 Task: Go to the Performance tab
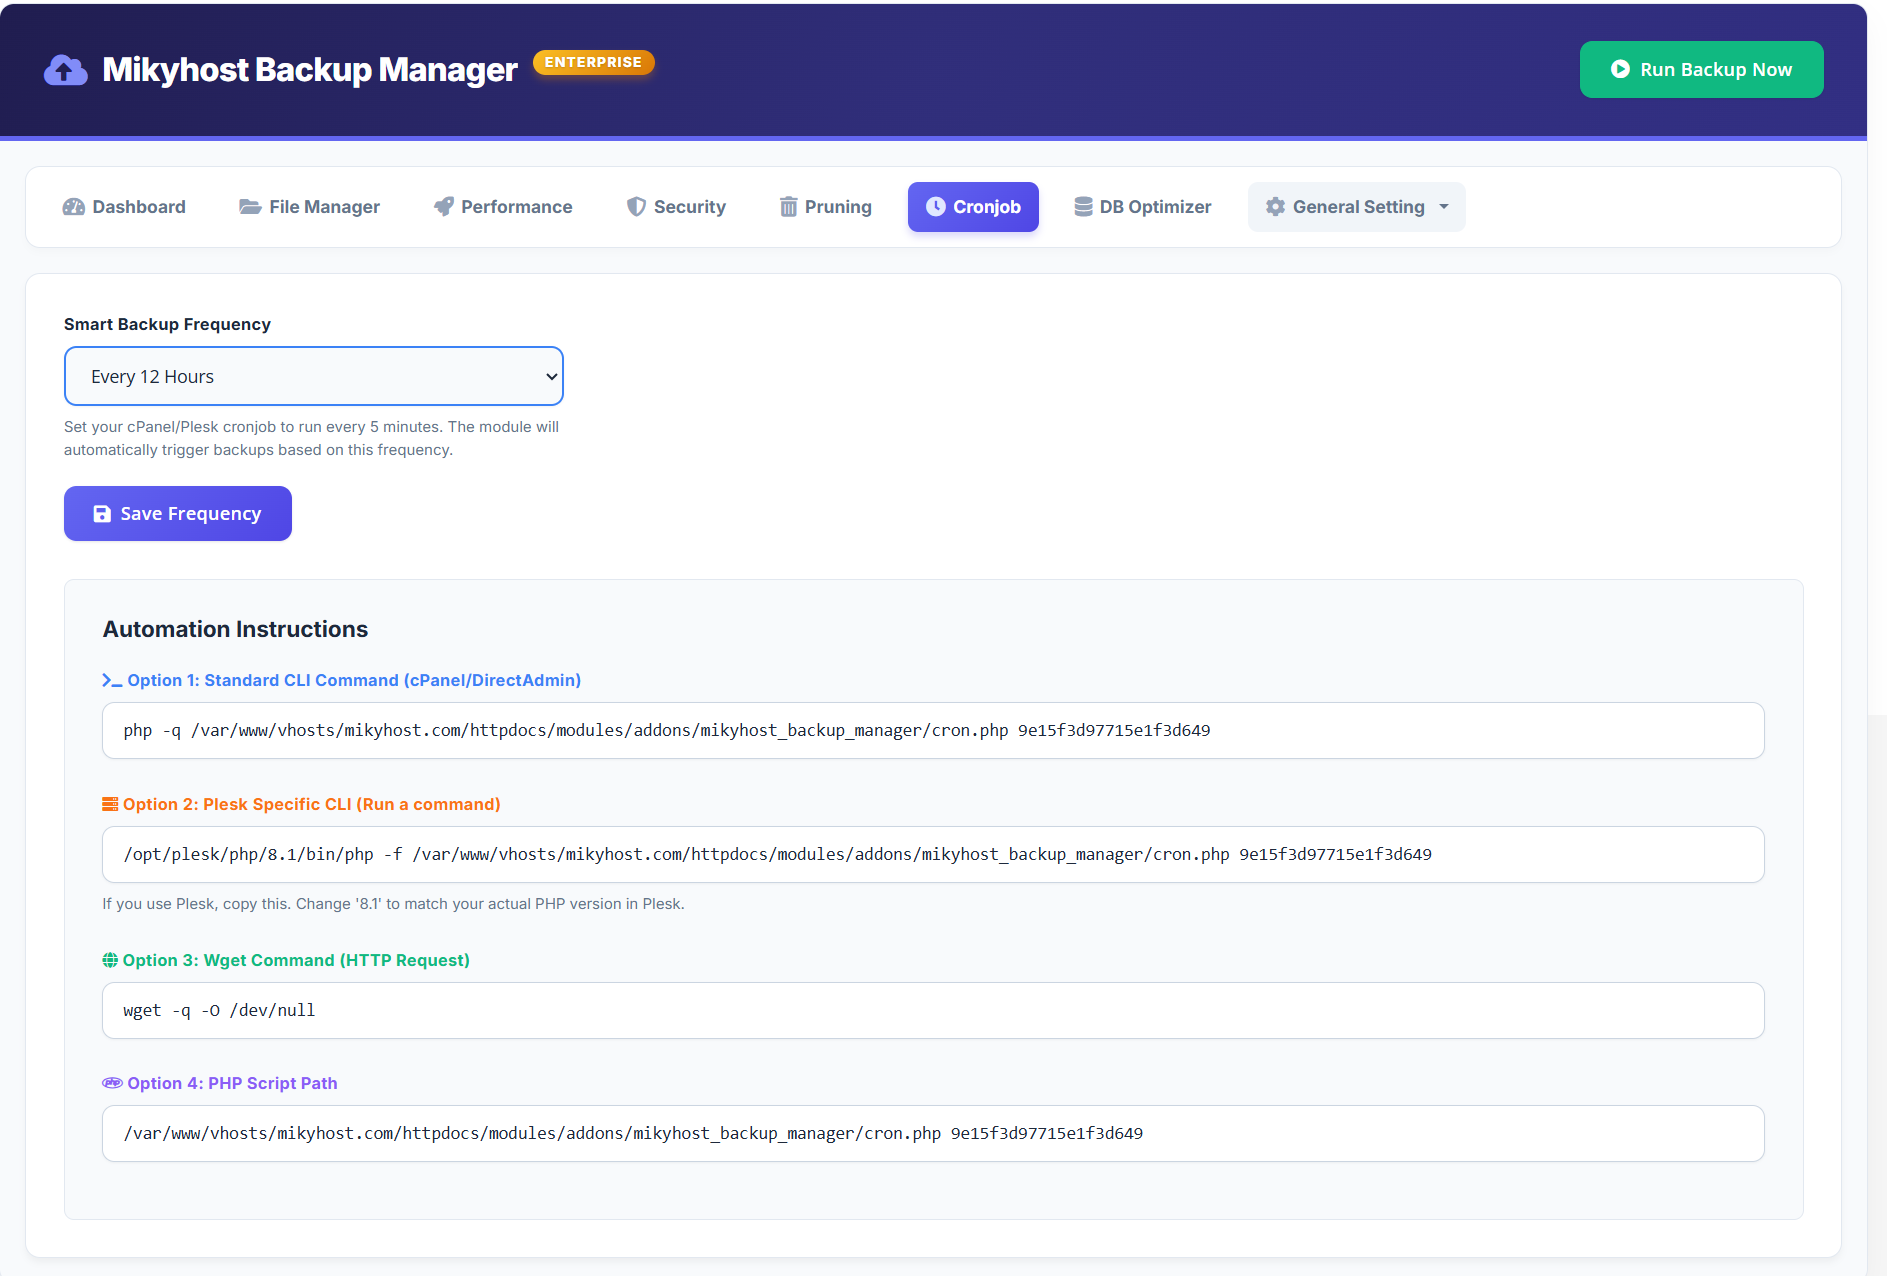[504, 207]
